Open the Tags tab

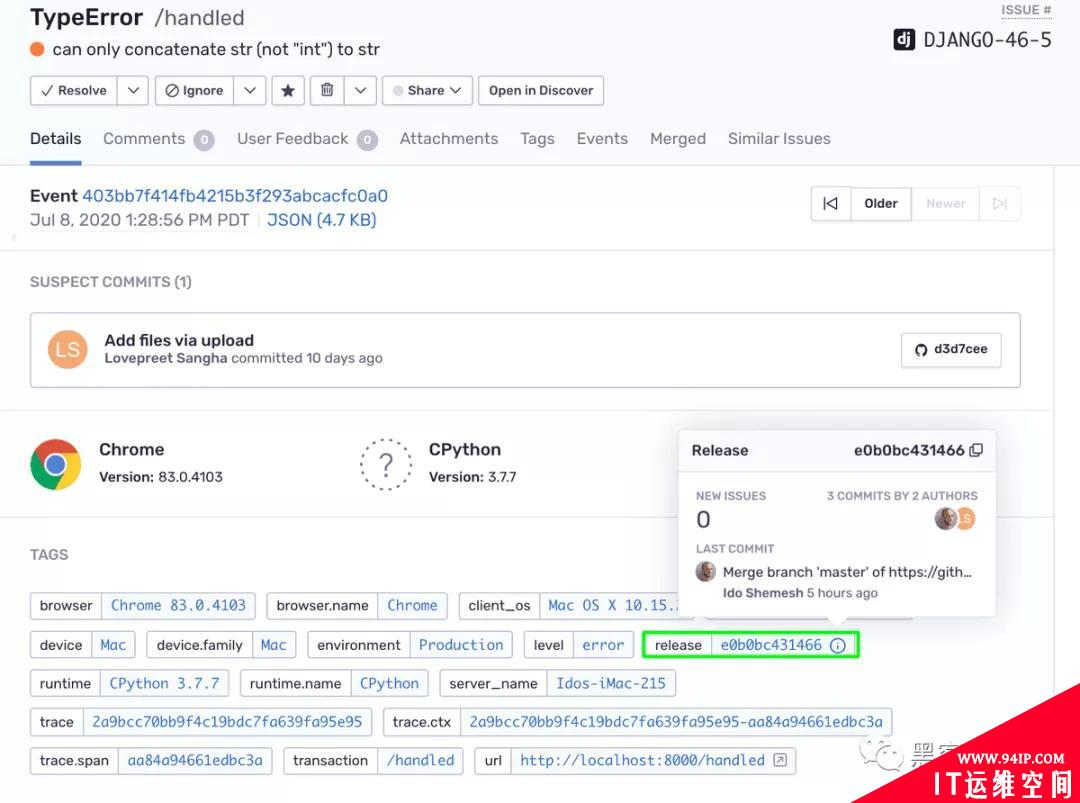[537, 138]
